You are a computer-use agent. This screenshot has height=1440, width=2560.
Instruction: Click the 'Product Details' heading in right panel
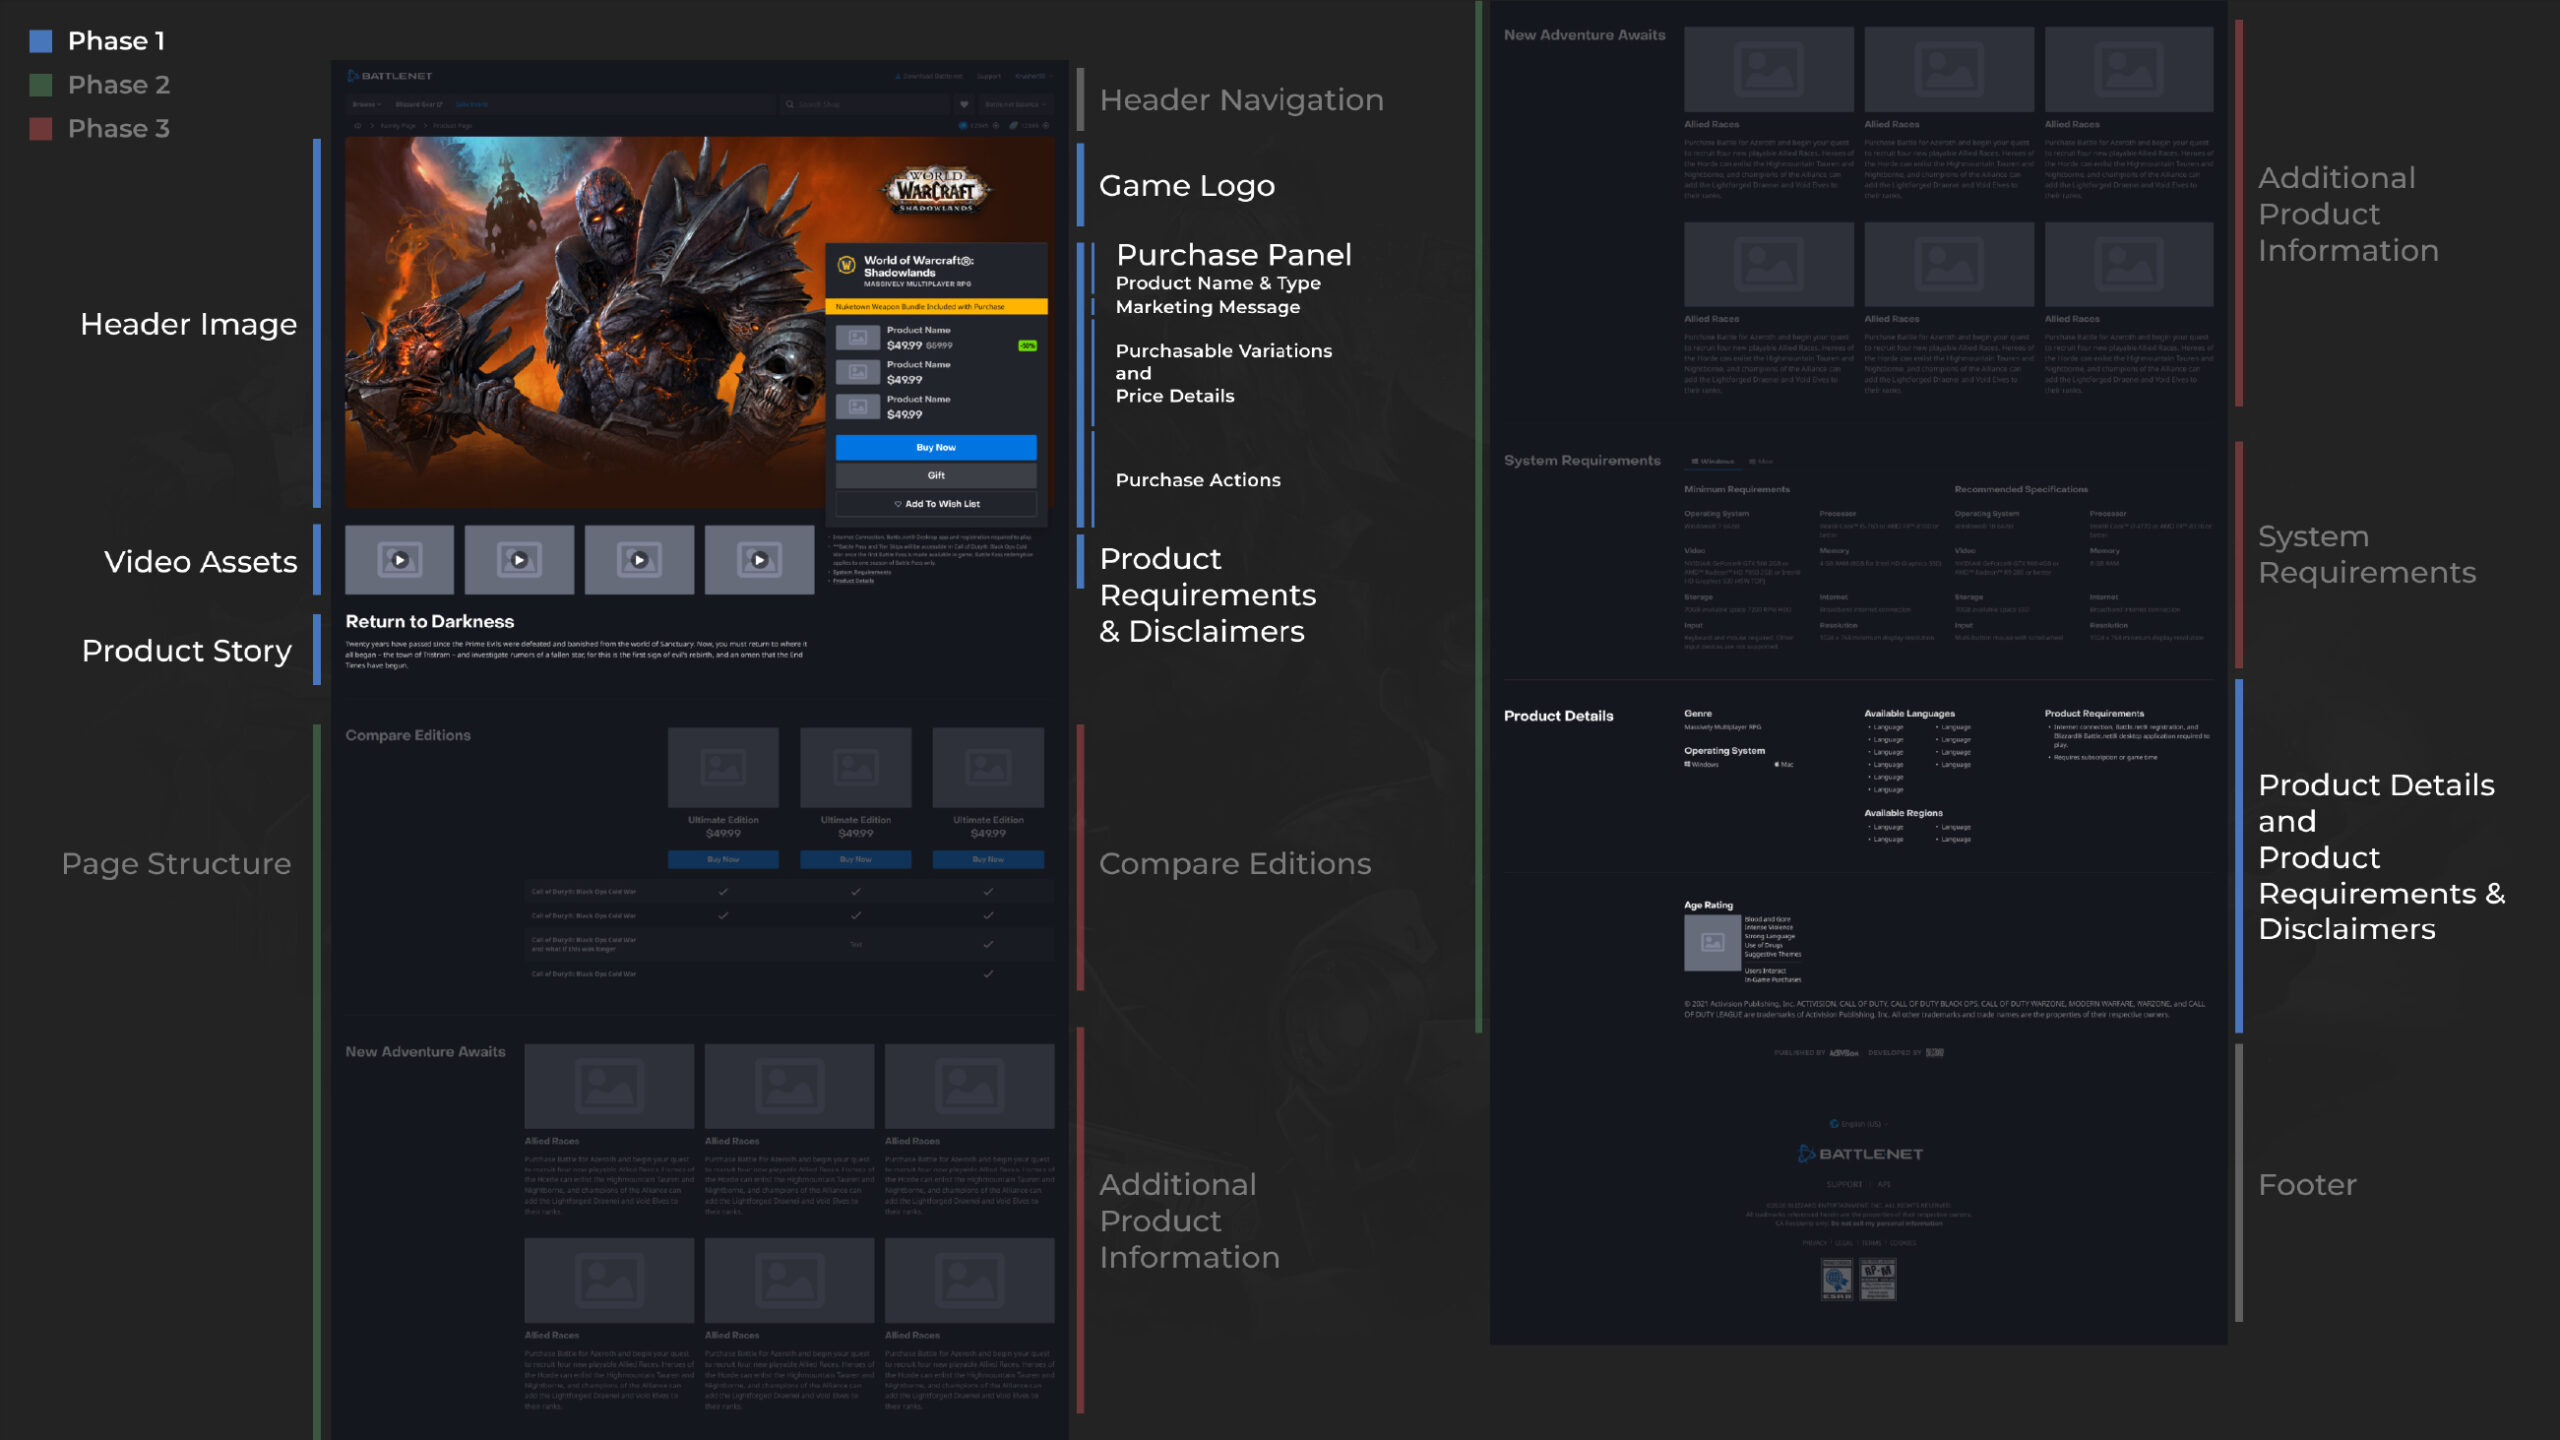1558,716
